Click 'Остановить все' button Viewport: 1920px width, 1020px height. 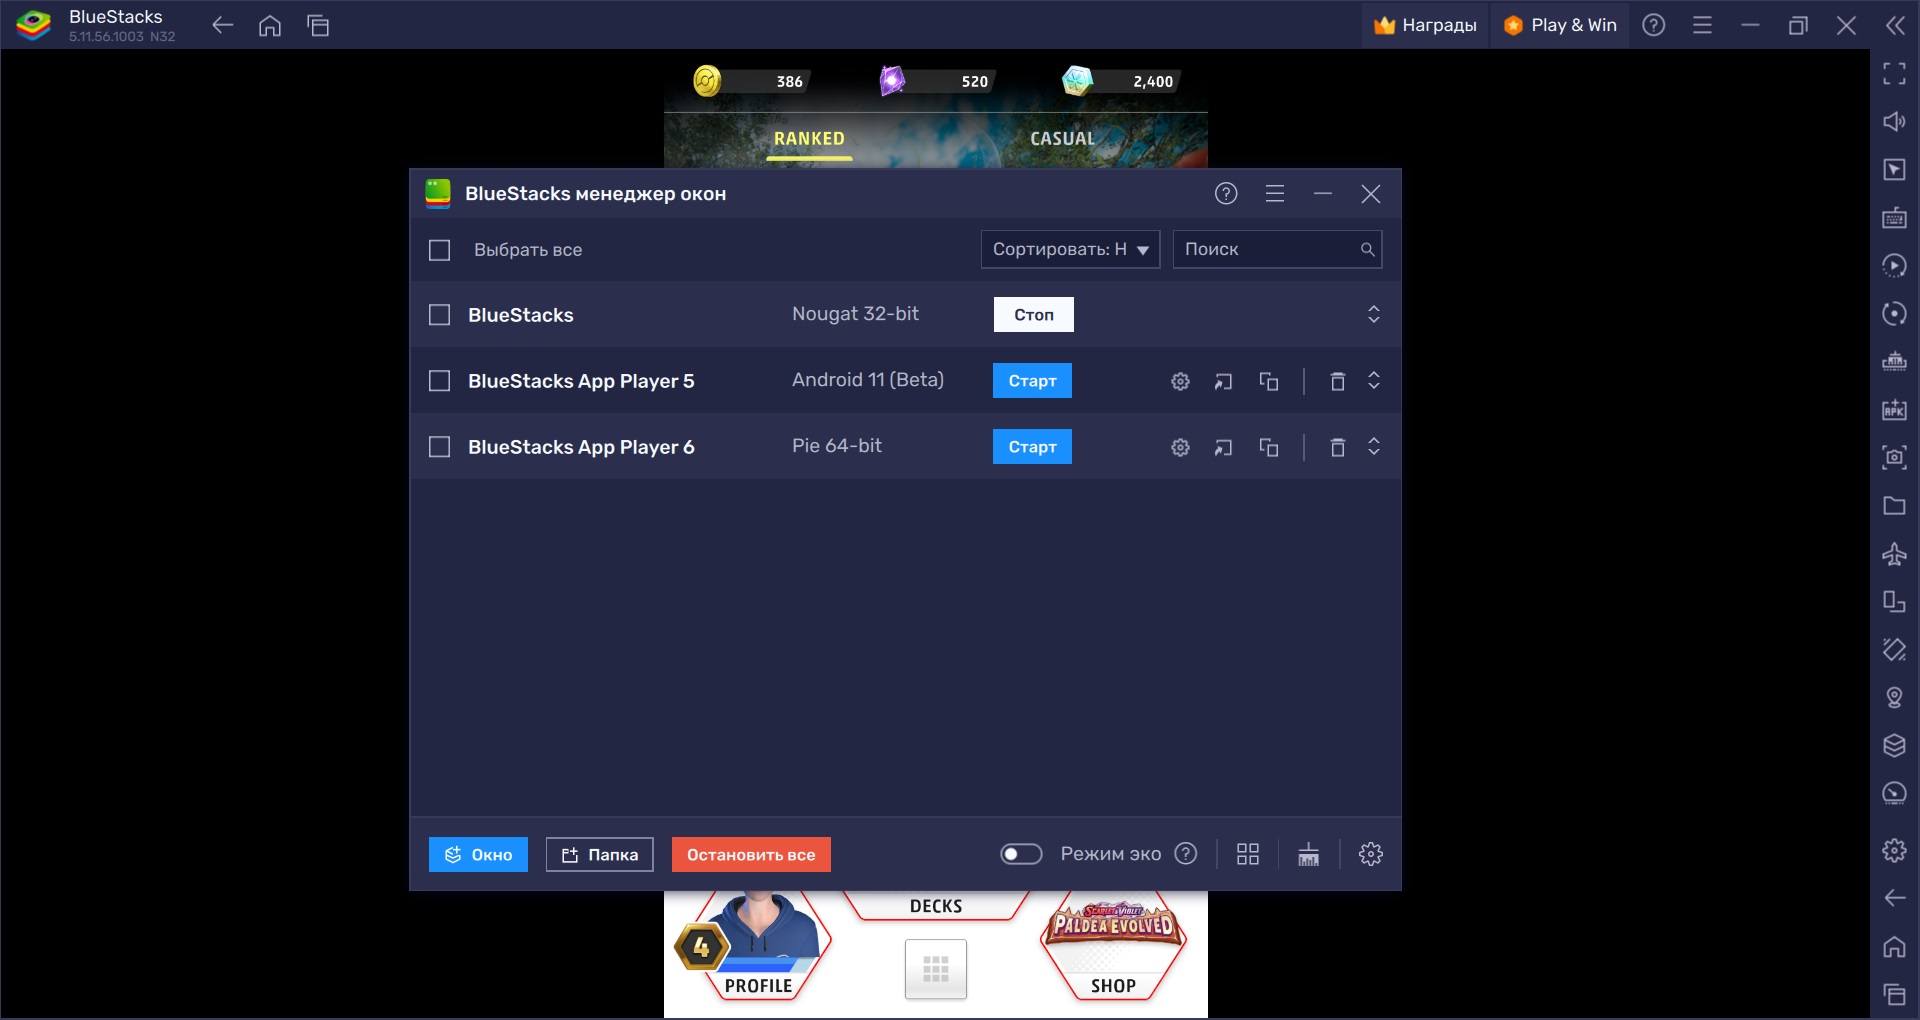click(751, 855)
